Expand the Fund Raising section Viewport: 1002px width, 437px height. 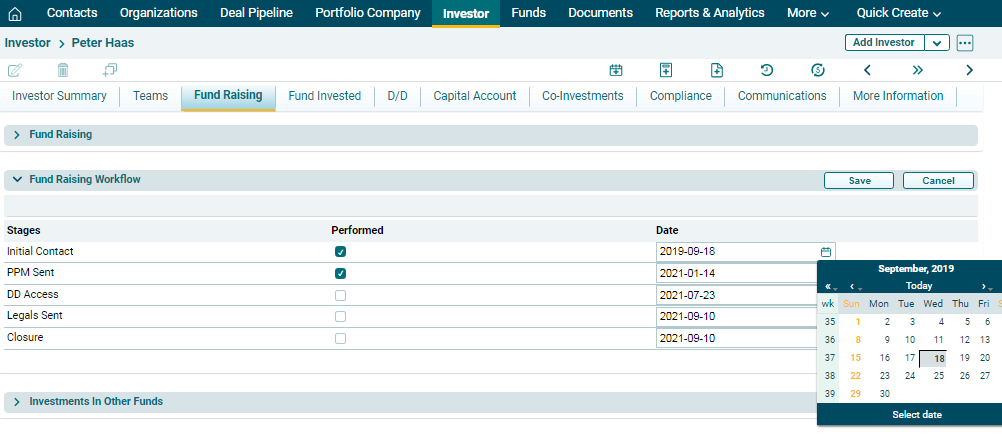tap(17, 134)
